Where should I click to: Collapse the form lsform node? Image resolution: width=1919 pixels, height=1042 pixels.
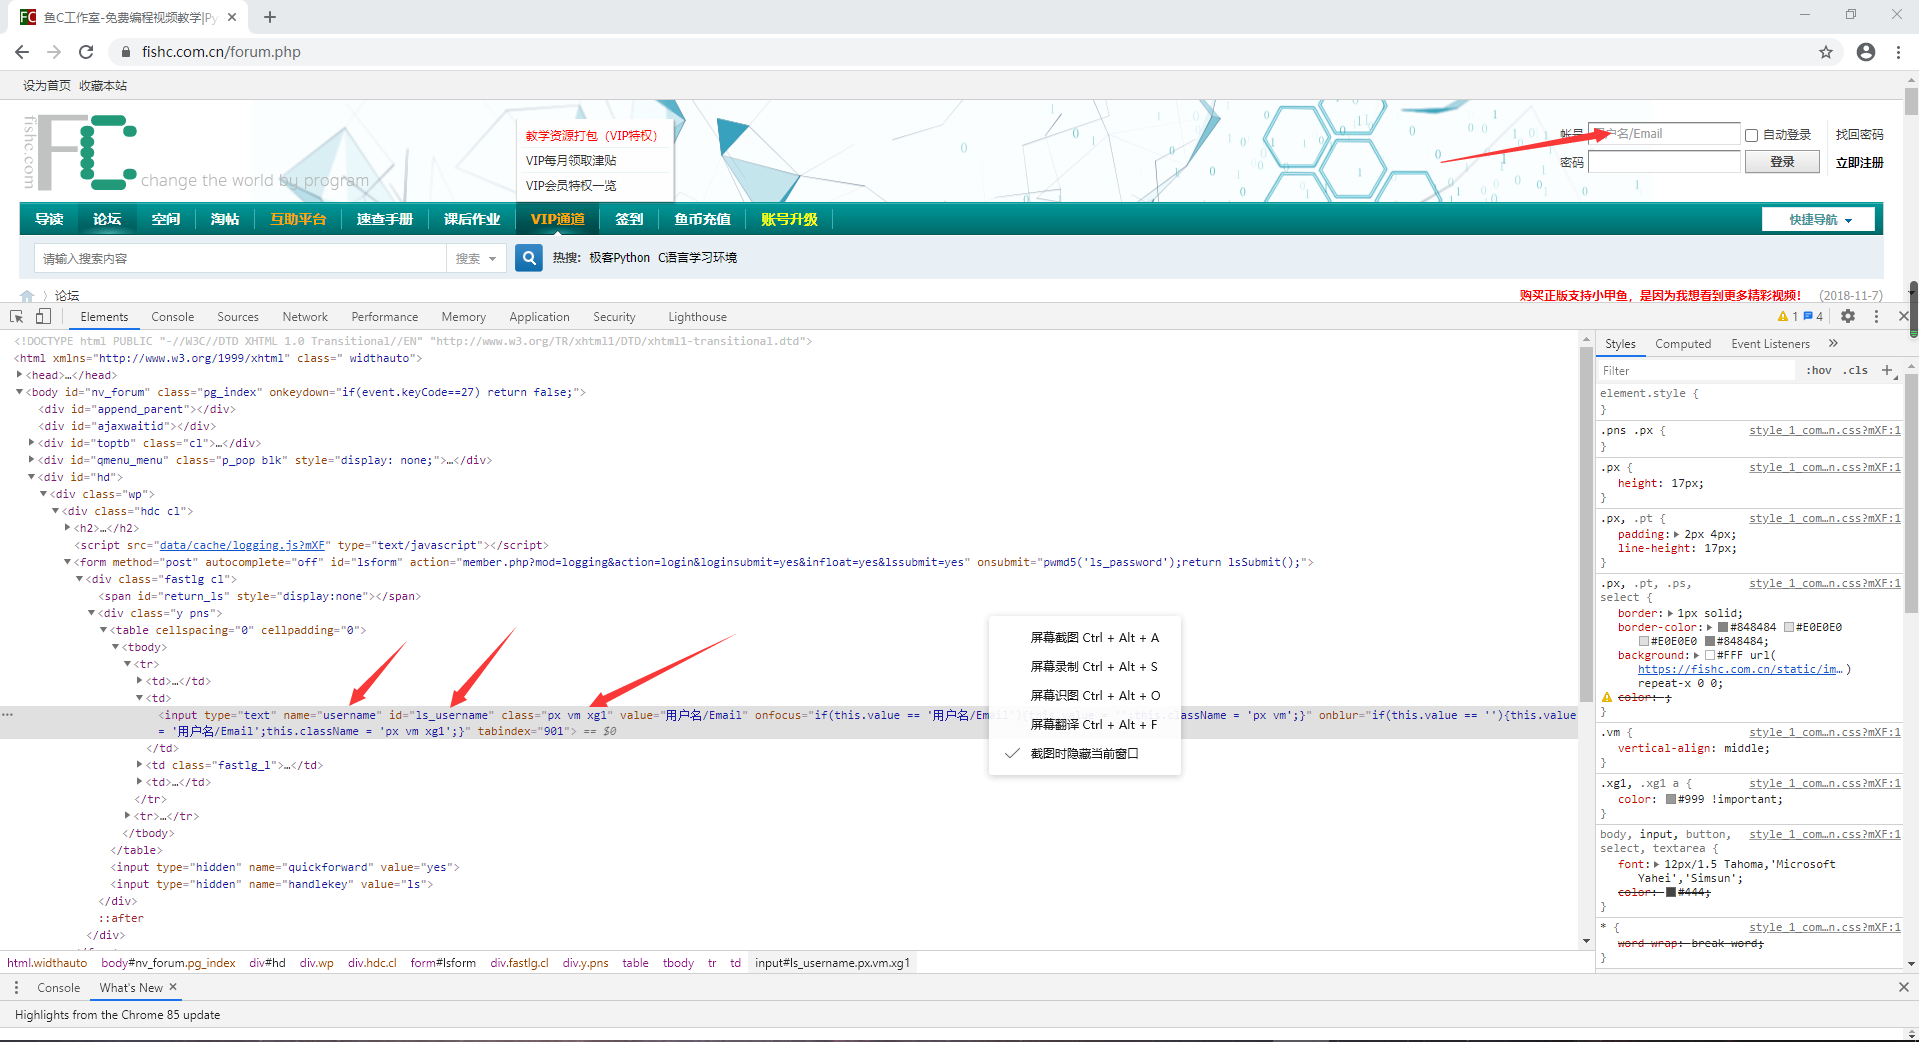click(67, 562)
